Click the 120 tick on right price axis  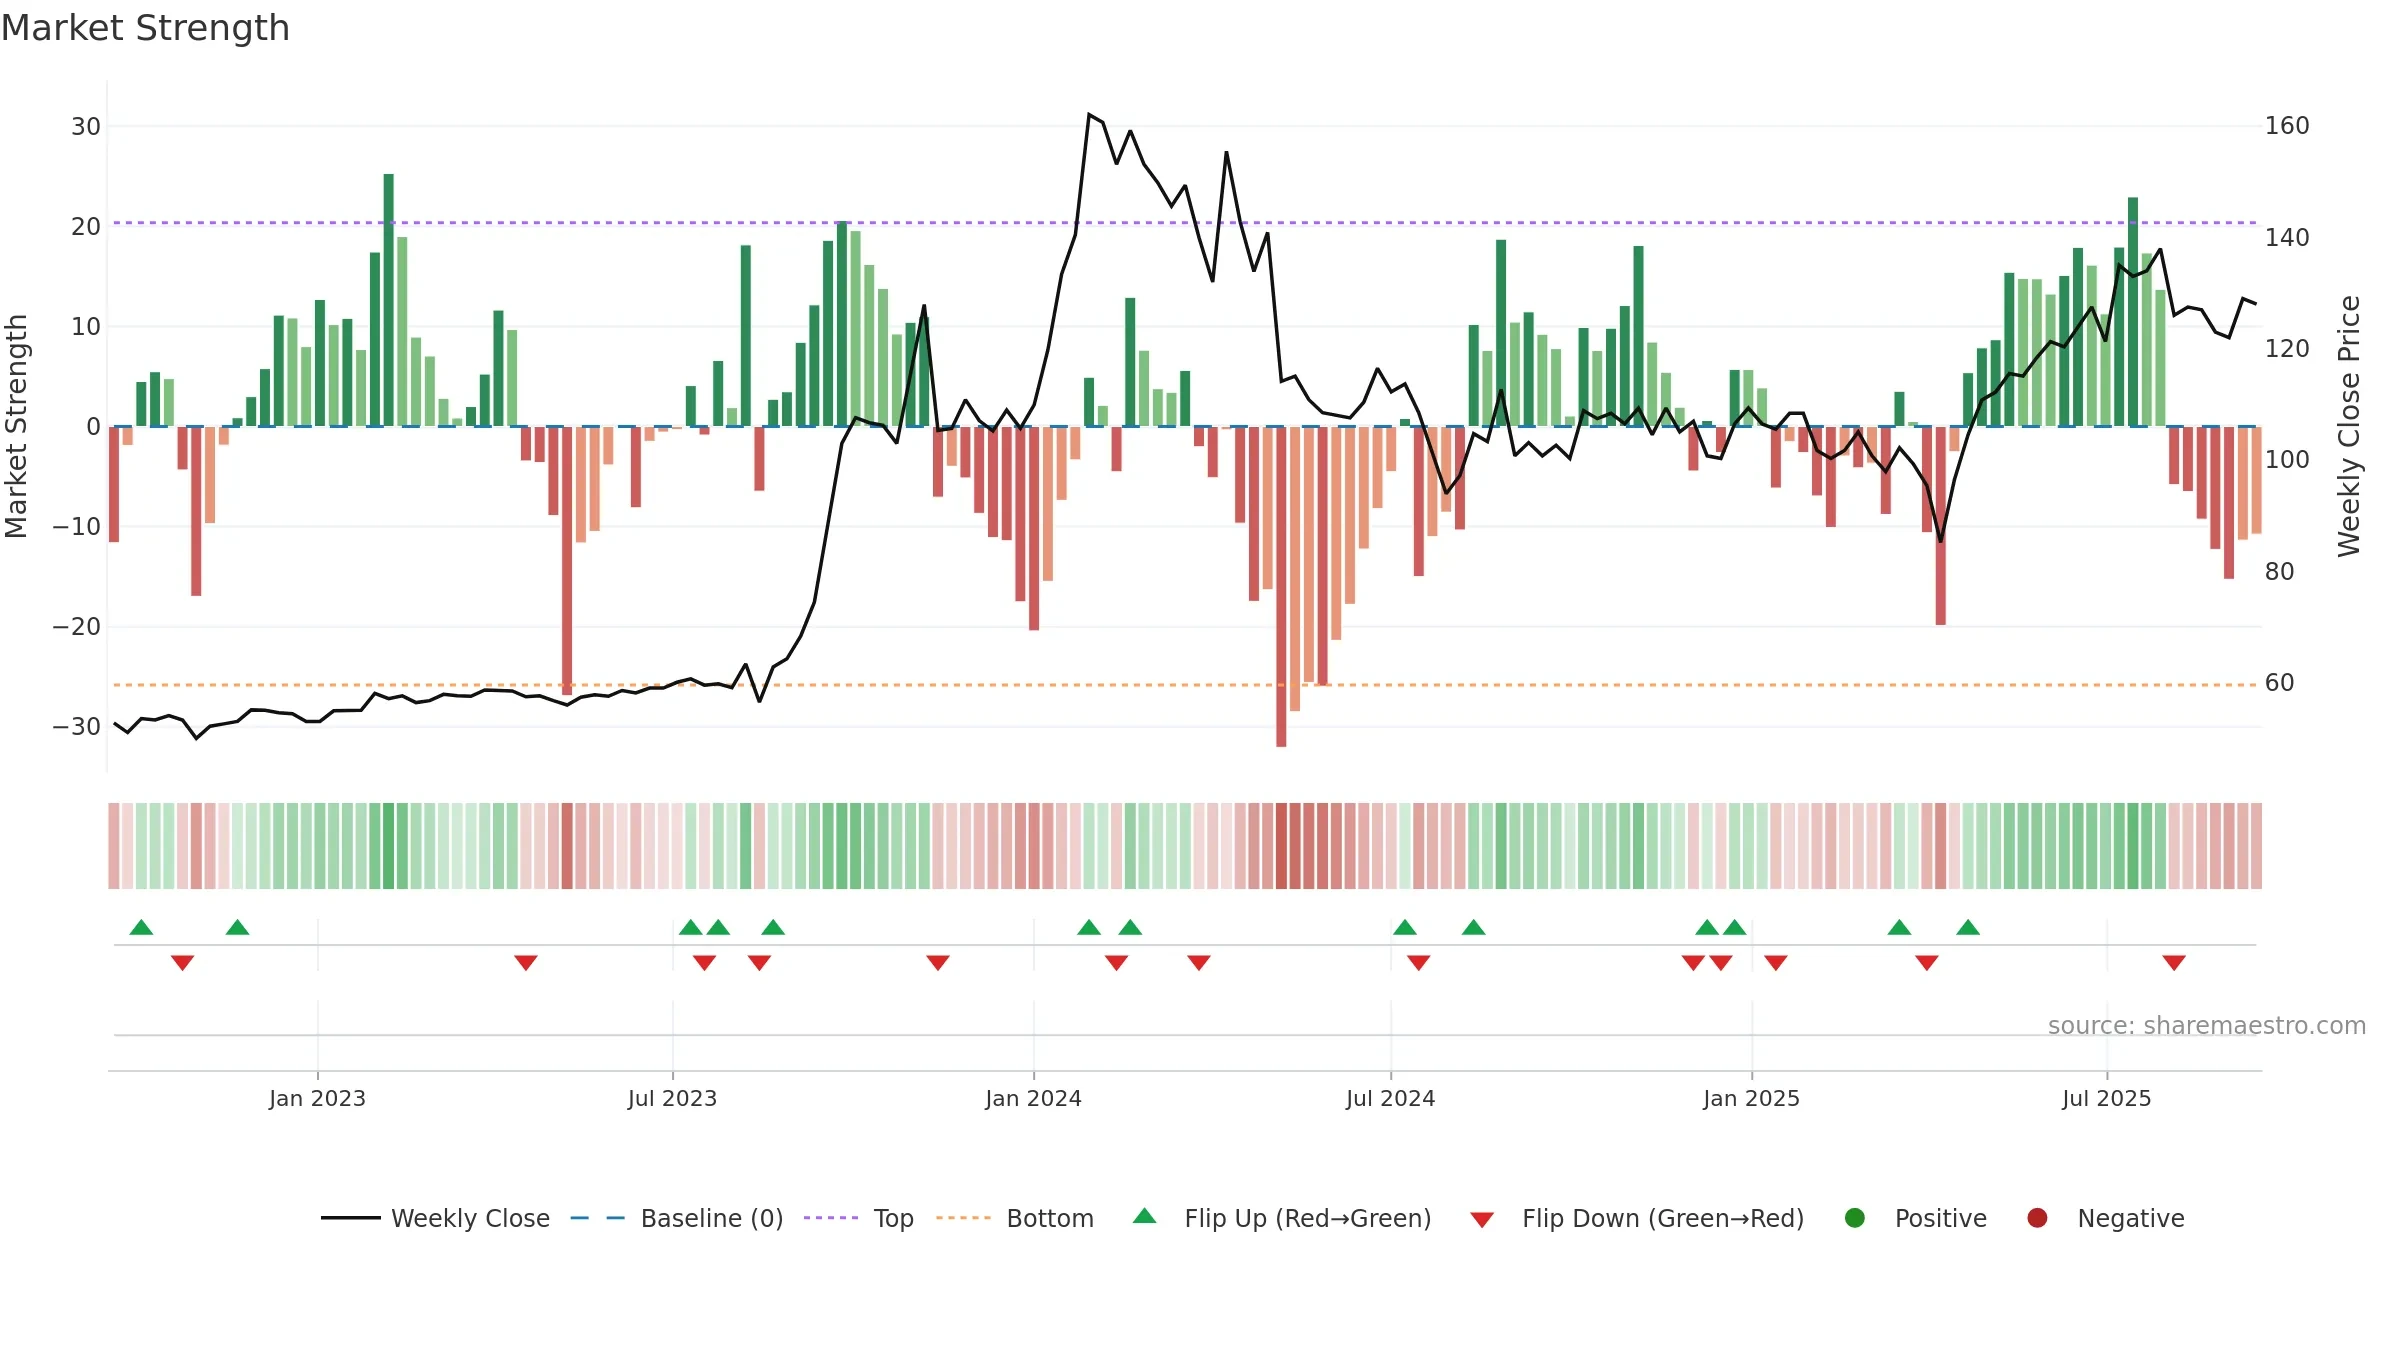[2287, 348]
